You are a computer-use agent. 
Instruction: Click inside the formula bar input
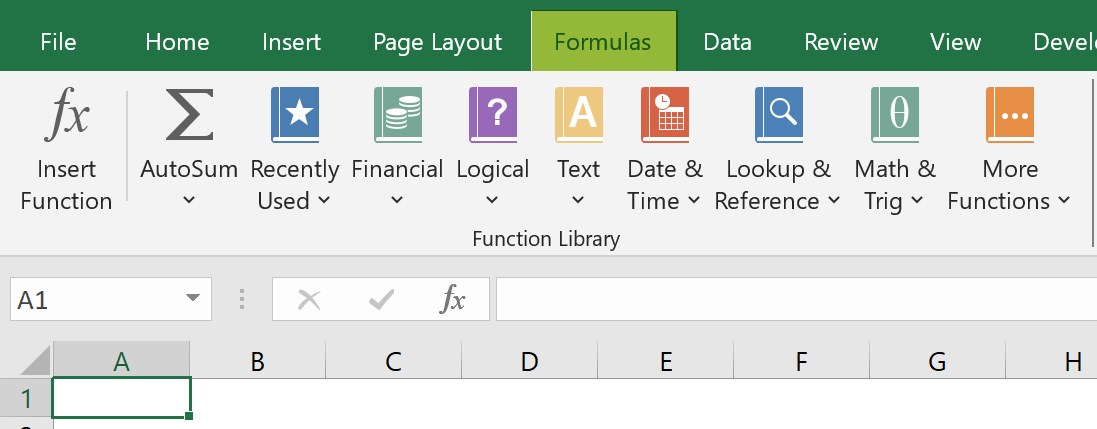click(x=796, y=299)
